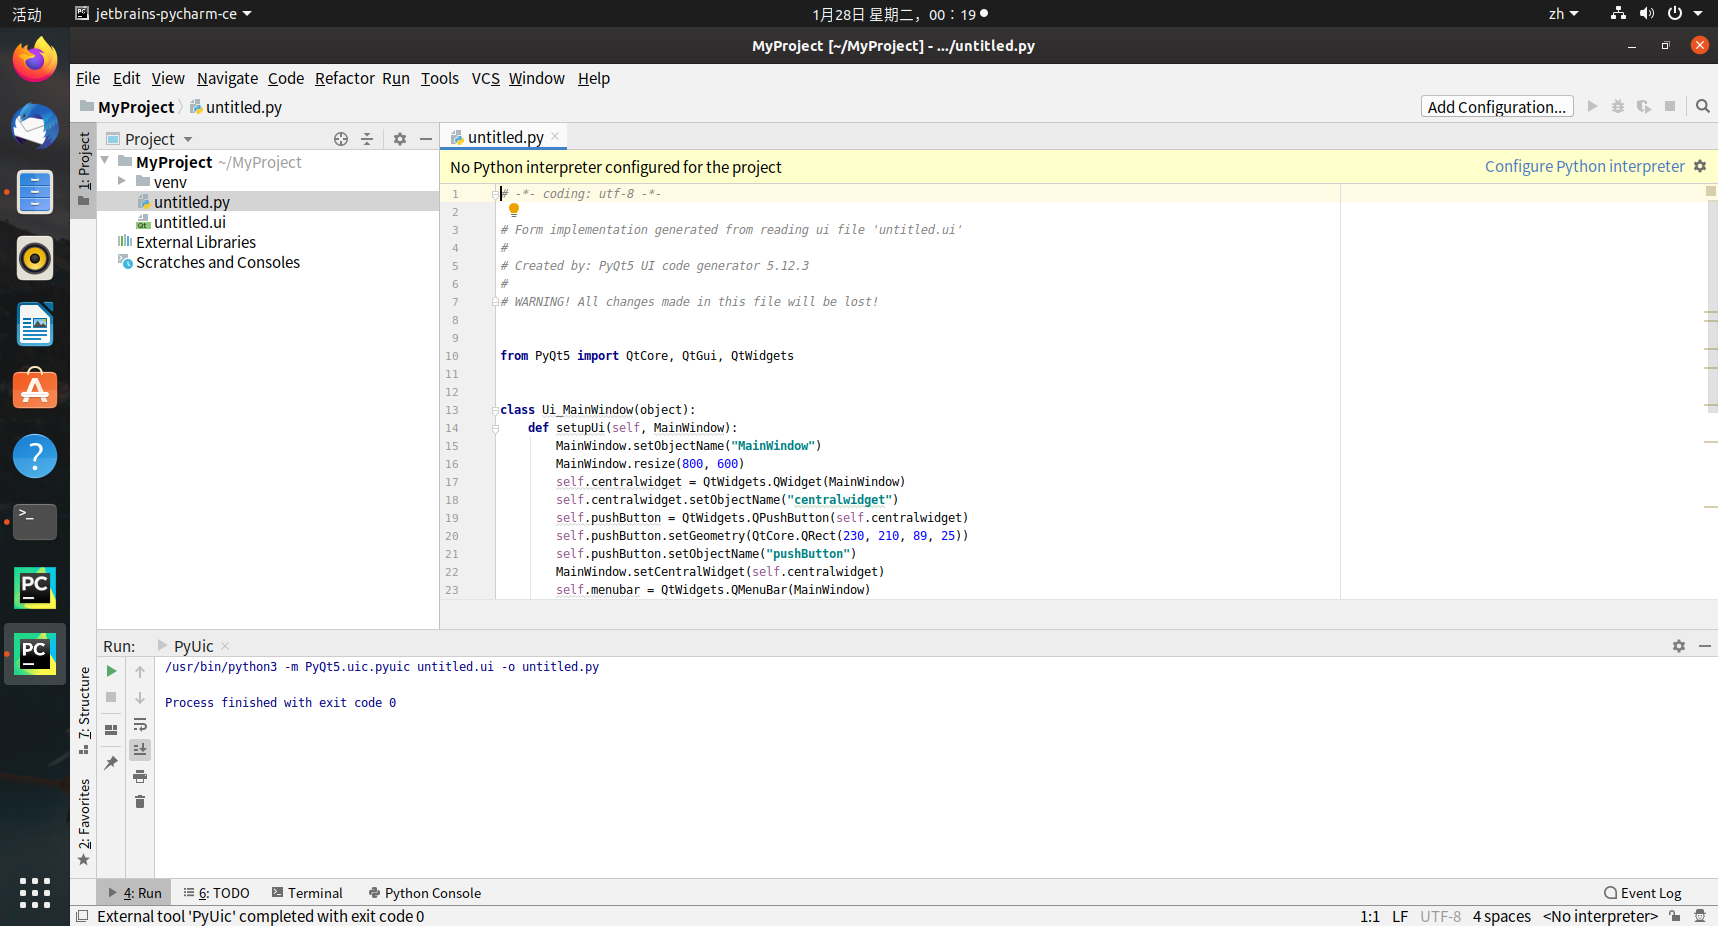The width and height of the screenshot is (1718, 926).
Task: Open the Refactor menu
Action: point(344,78)
